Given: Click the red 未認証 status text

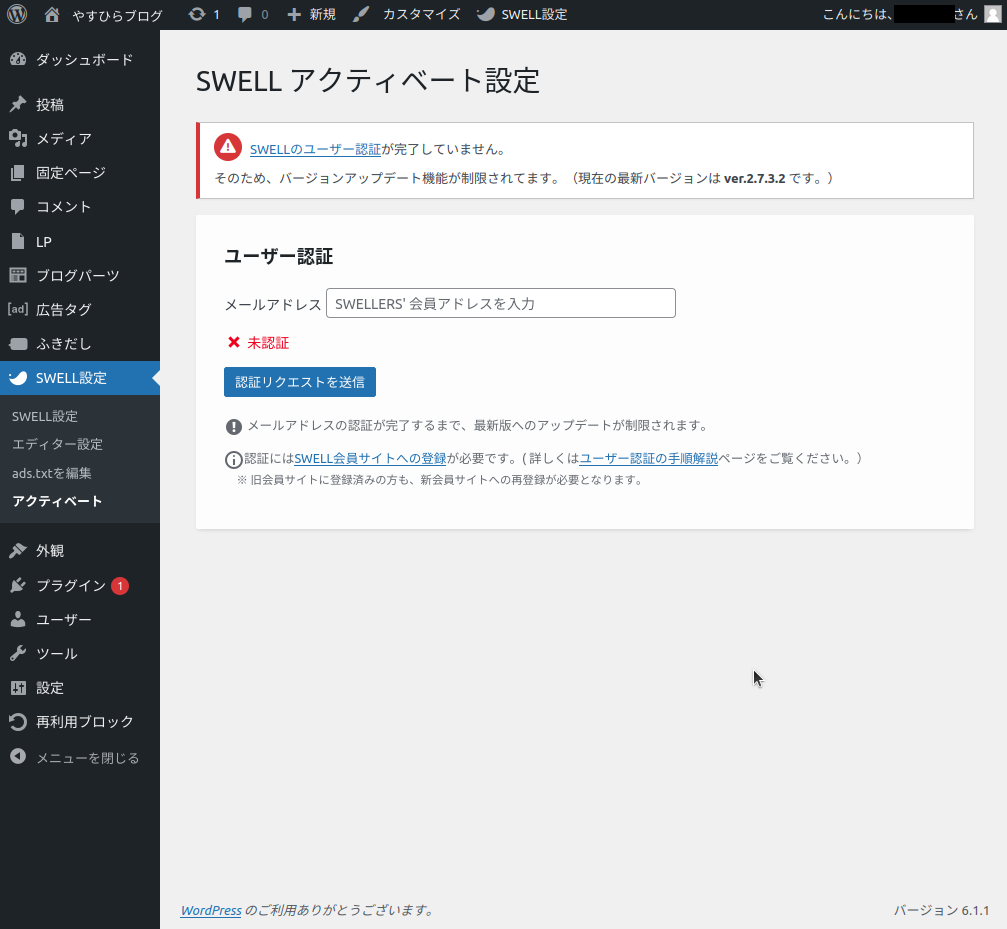Looking at the screenshot, I should (x=268, y=343).
